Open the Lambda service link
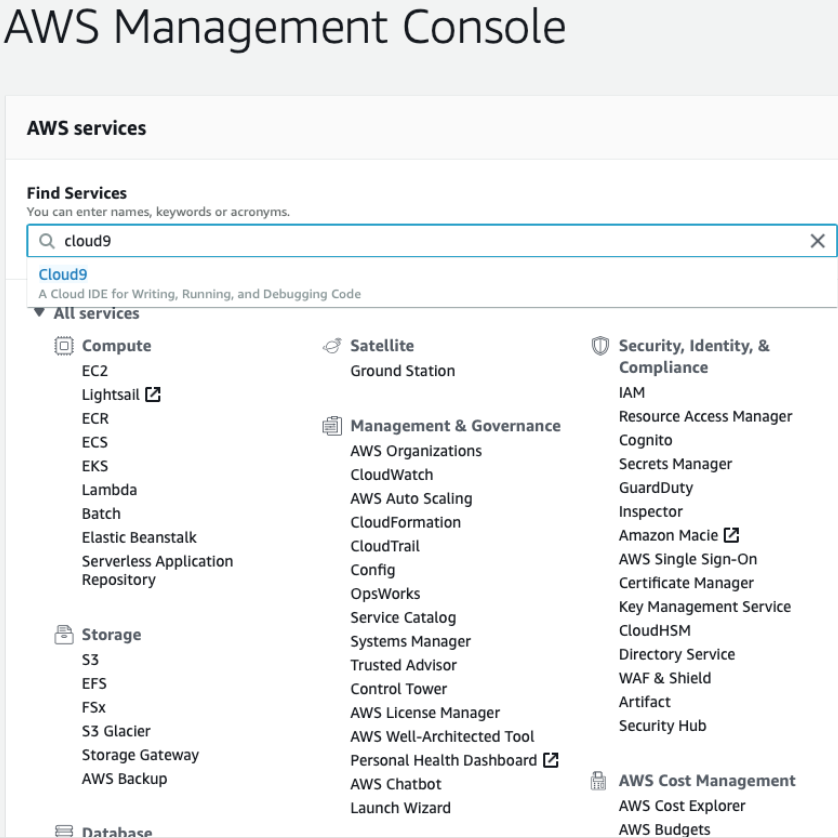The width and height of the screenshot is (838, 838). (109, 490)
